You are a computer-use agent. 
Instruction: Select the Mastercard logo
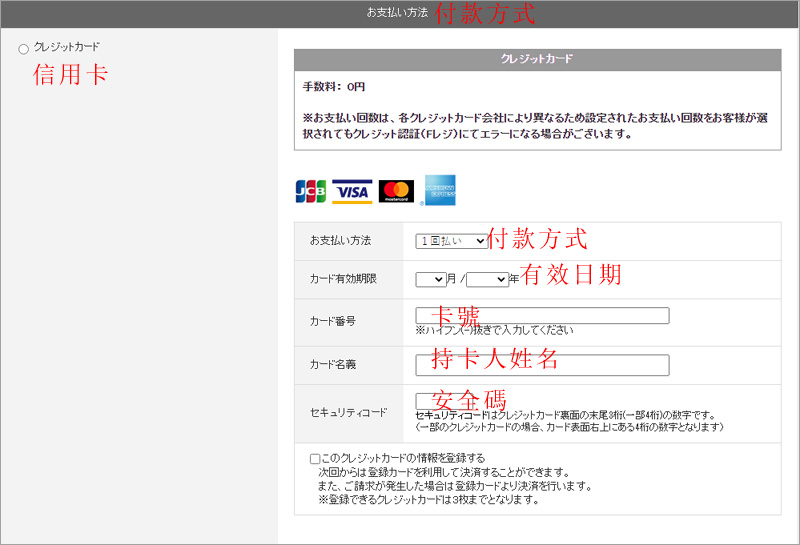click(x=396, y=191)
